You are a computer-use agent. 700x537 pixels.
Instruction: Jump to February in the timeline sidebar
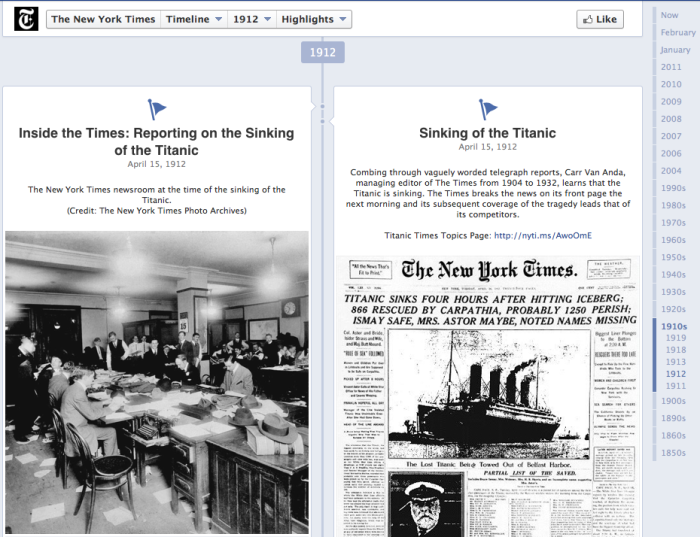[x=678, y=33]
